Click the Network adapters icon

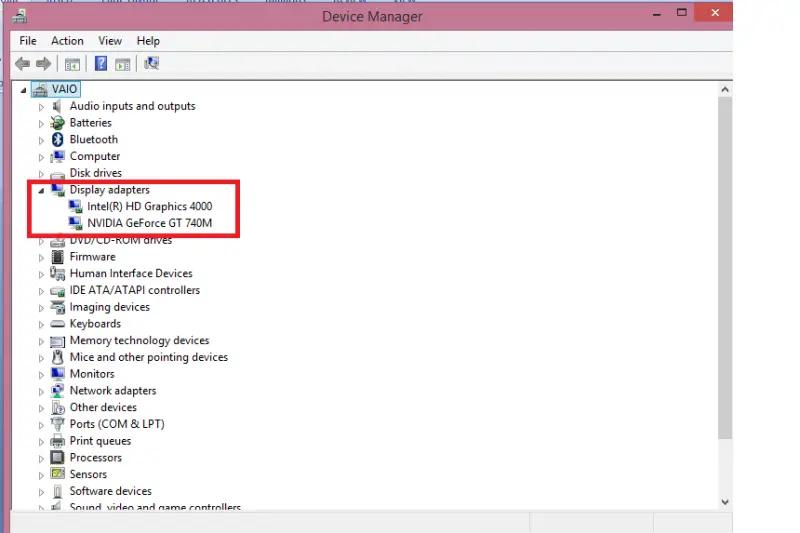[x=58, y=391]
